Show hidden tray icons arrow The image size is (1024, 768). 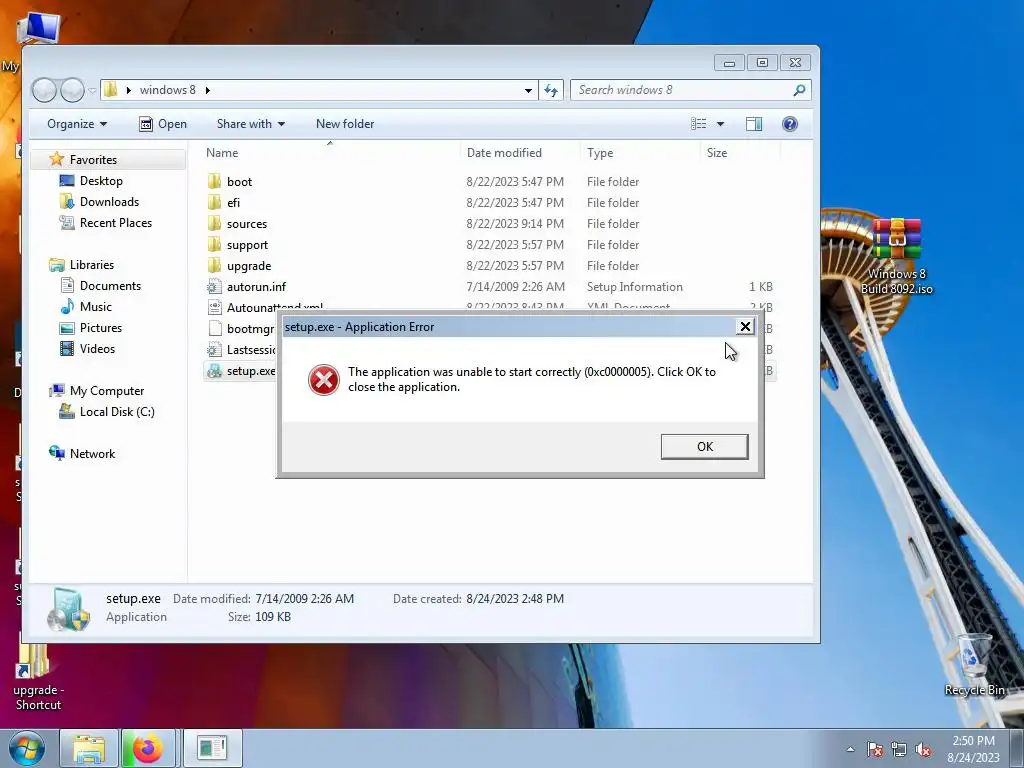point(850,749)
